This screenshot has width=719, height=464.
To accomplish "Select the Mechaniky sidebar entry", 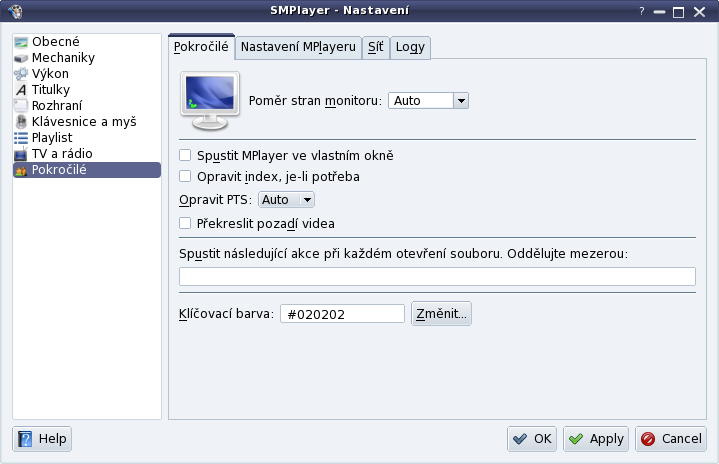I will pos(87,58).
